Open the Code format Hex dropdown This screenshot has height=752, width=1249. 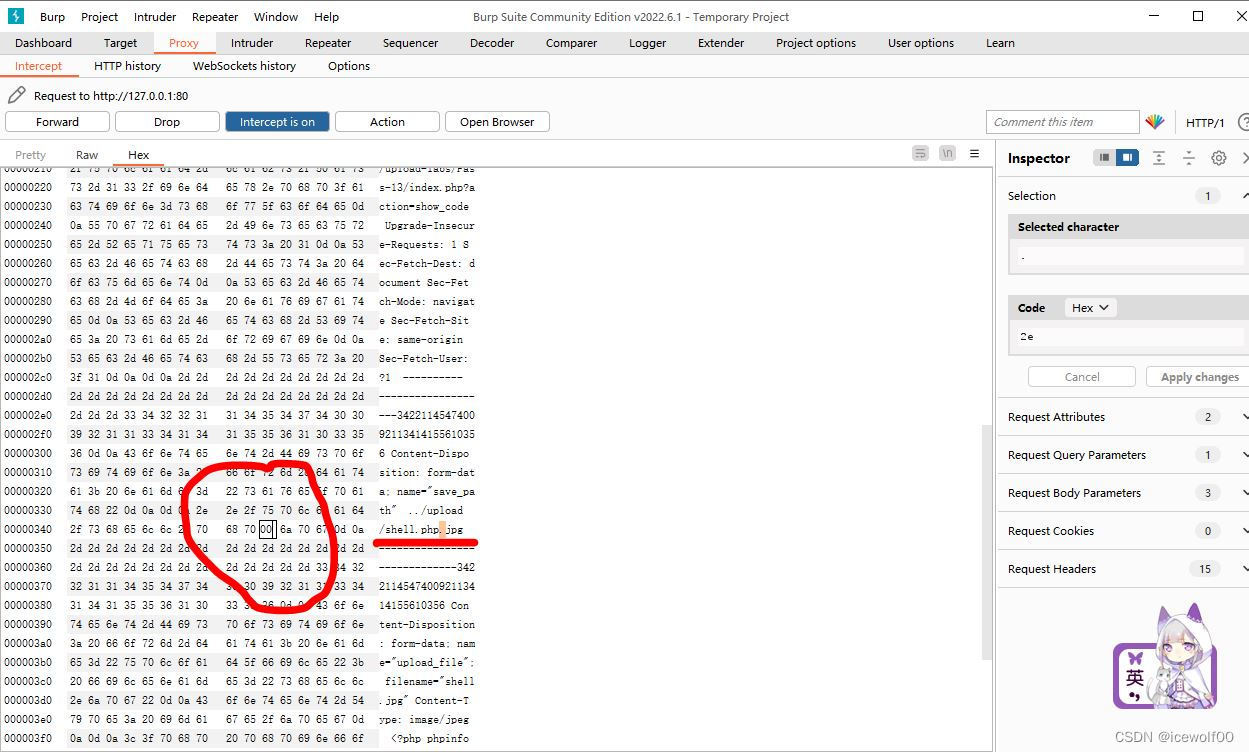tap(1090, 308)
